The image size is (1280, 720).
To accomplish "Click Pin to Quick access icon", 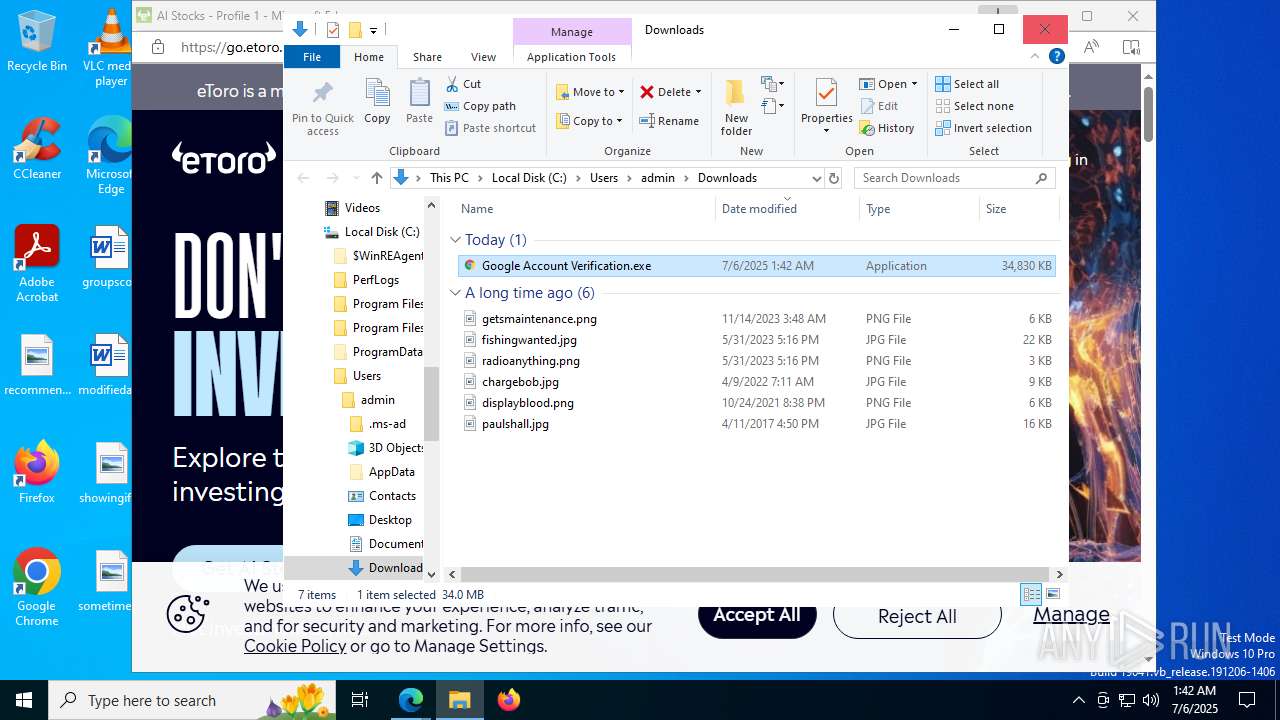I will 322,108.
